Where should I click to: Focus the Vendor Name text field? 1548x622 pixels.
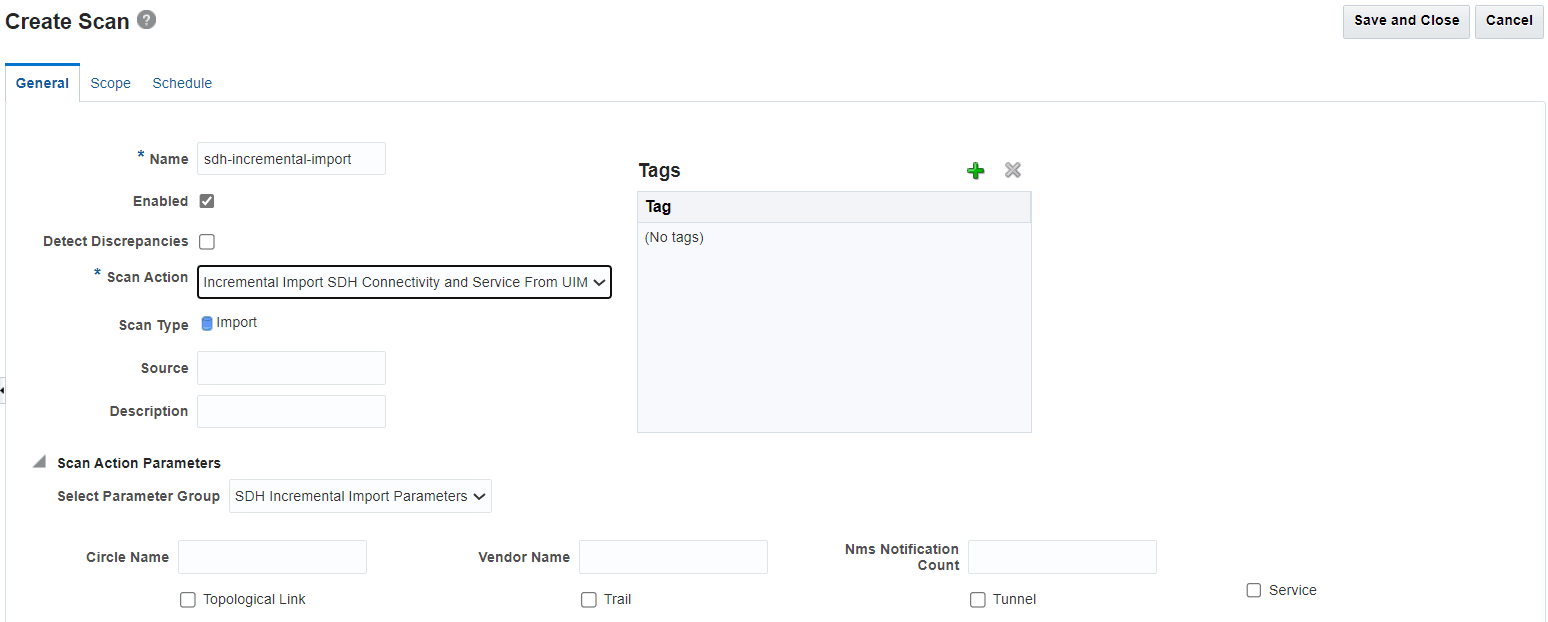673,557
